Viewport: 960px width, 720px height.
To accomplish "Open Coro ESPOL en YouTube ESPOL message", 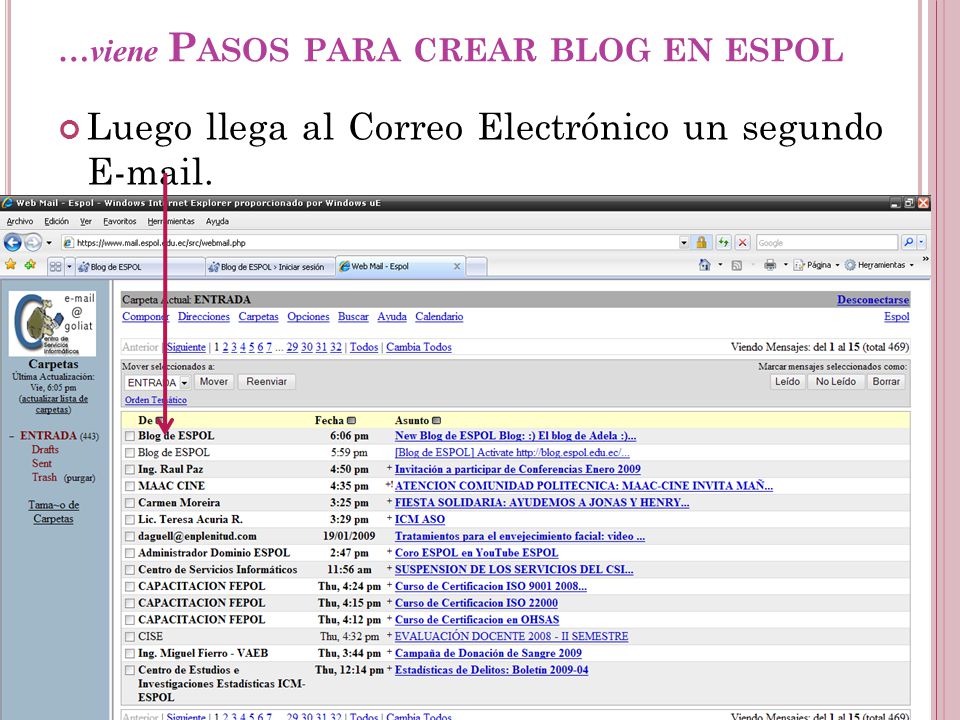I will tap(476, 553).
